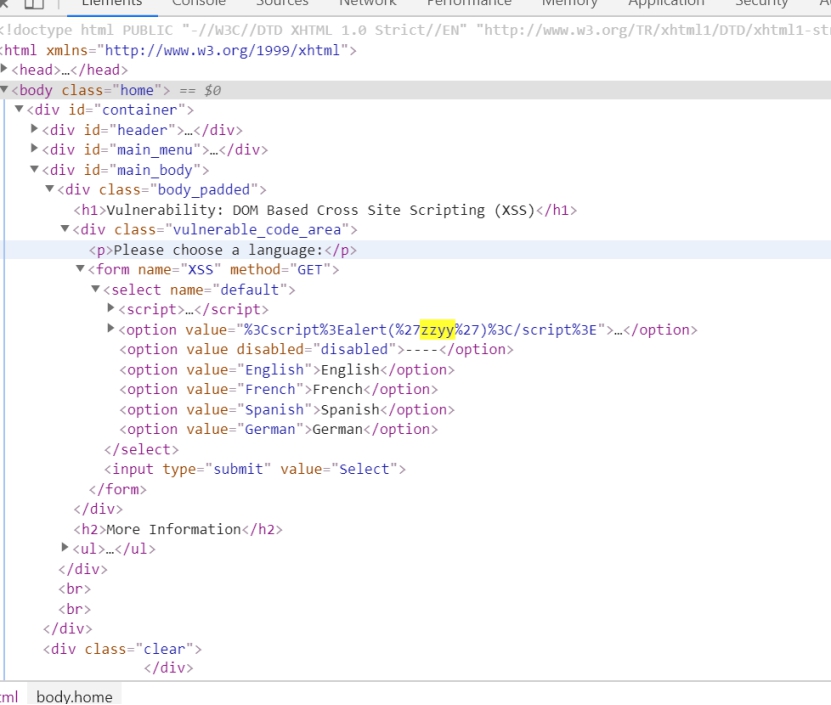Select the h2 More Information line
831x705 pixels.
click(x=178, y=529)
